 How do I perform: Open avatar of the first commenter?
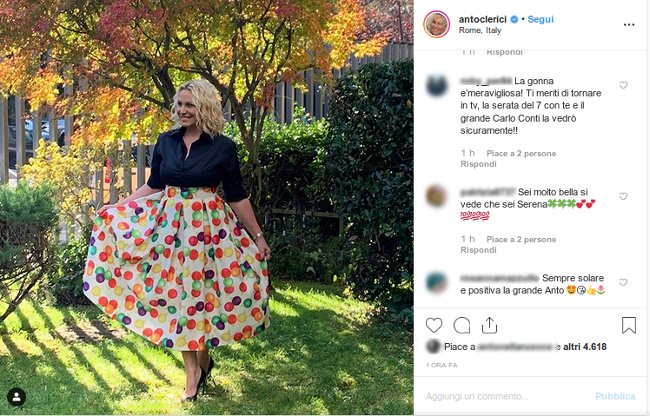coord(437,86)
